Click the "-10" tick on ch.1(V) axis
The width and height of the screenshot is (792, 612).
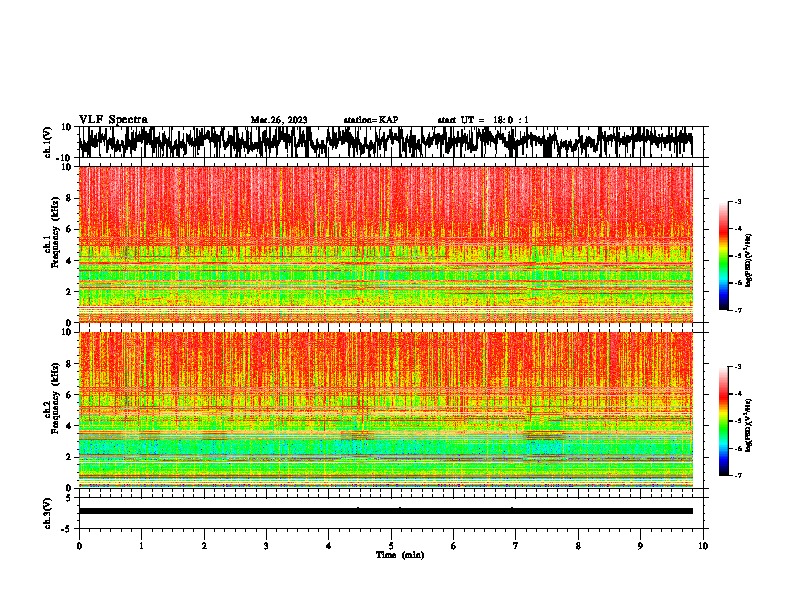tap(65, 158)
